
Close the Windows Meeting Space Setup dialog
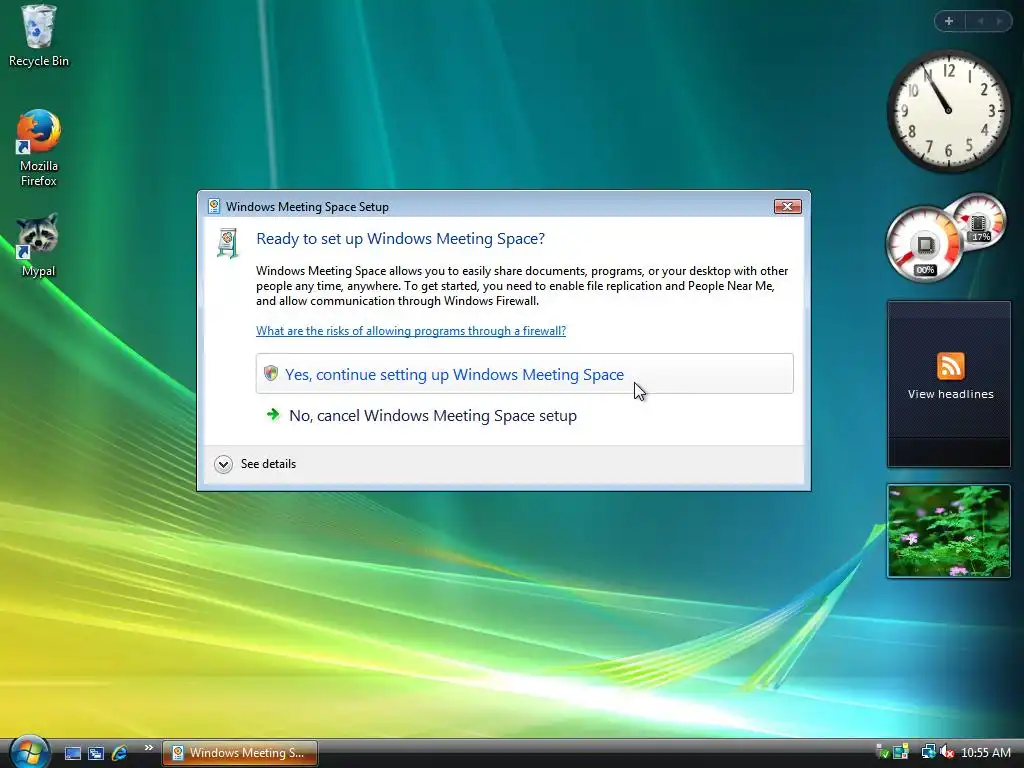click(788, 206)
